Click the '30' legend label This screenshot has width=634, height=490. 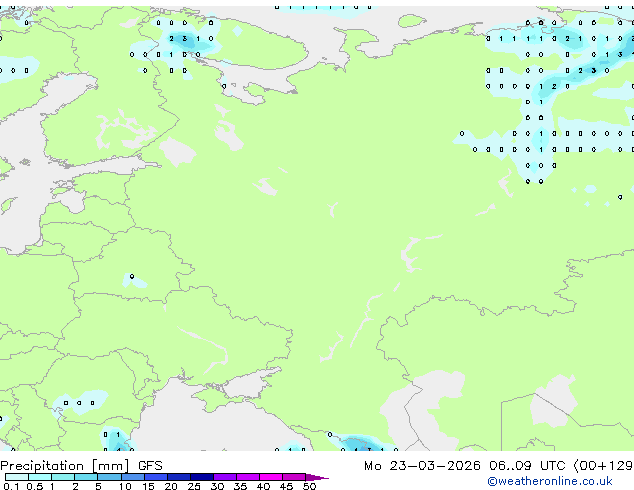(x=217, y=486)
